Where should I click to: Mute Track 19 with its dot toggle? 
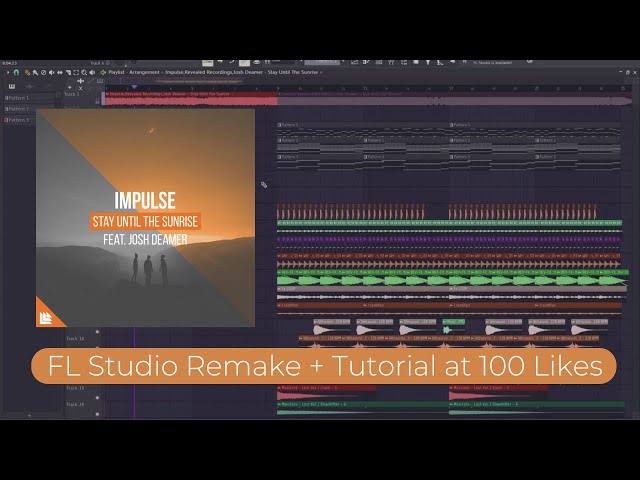(97, 398)
